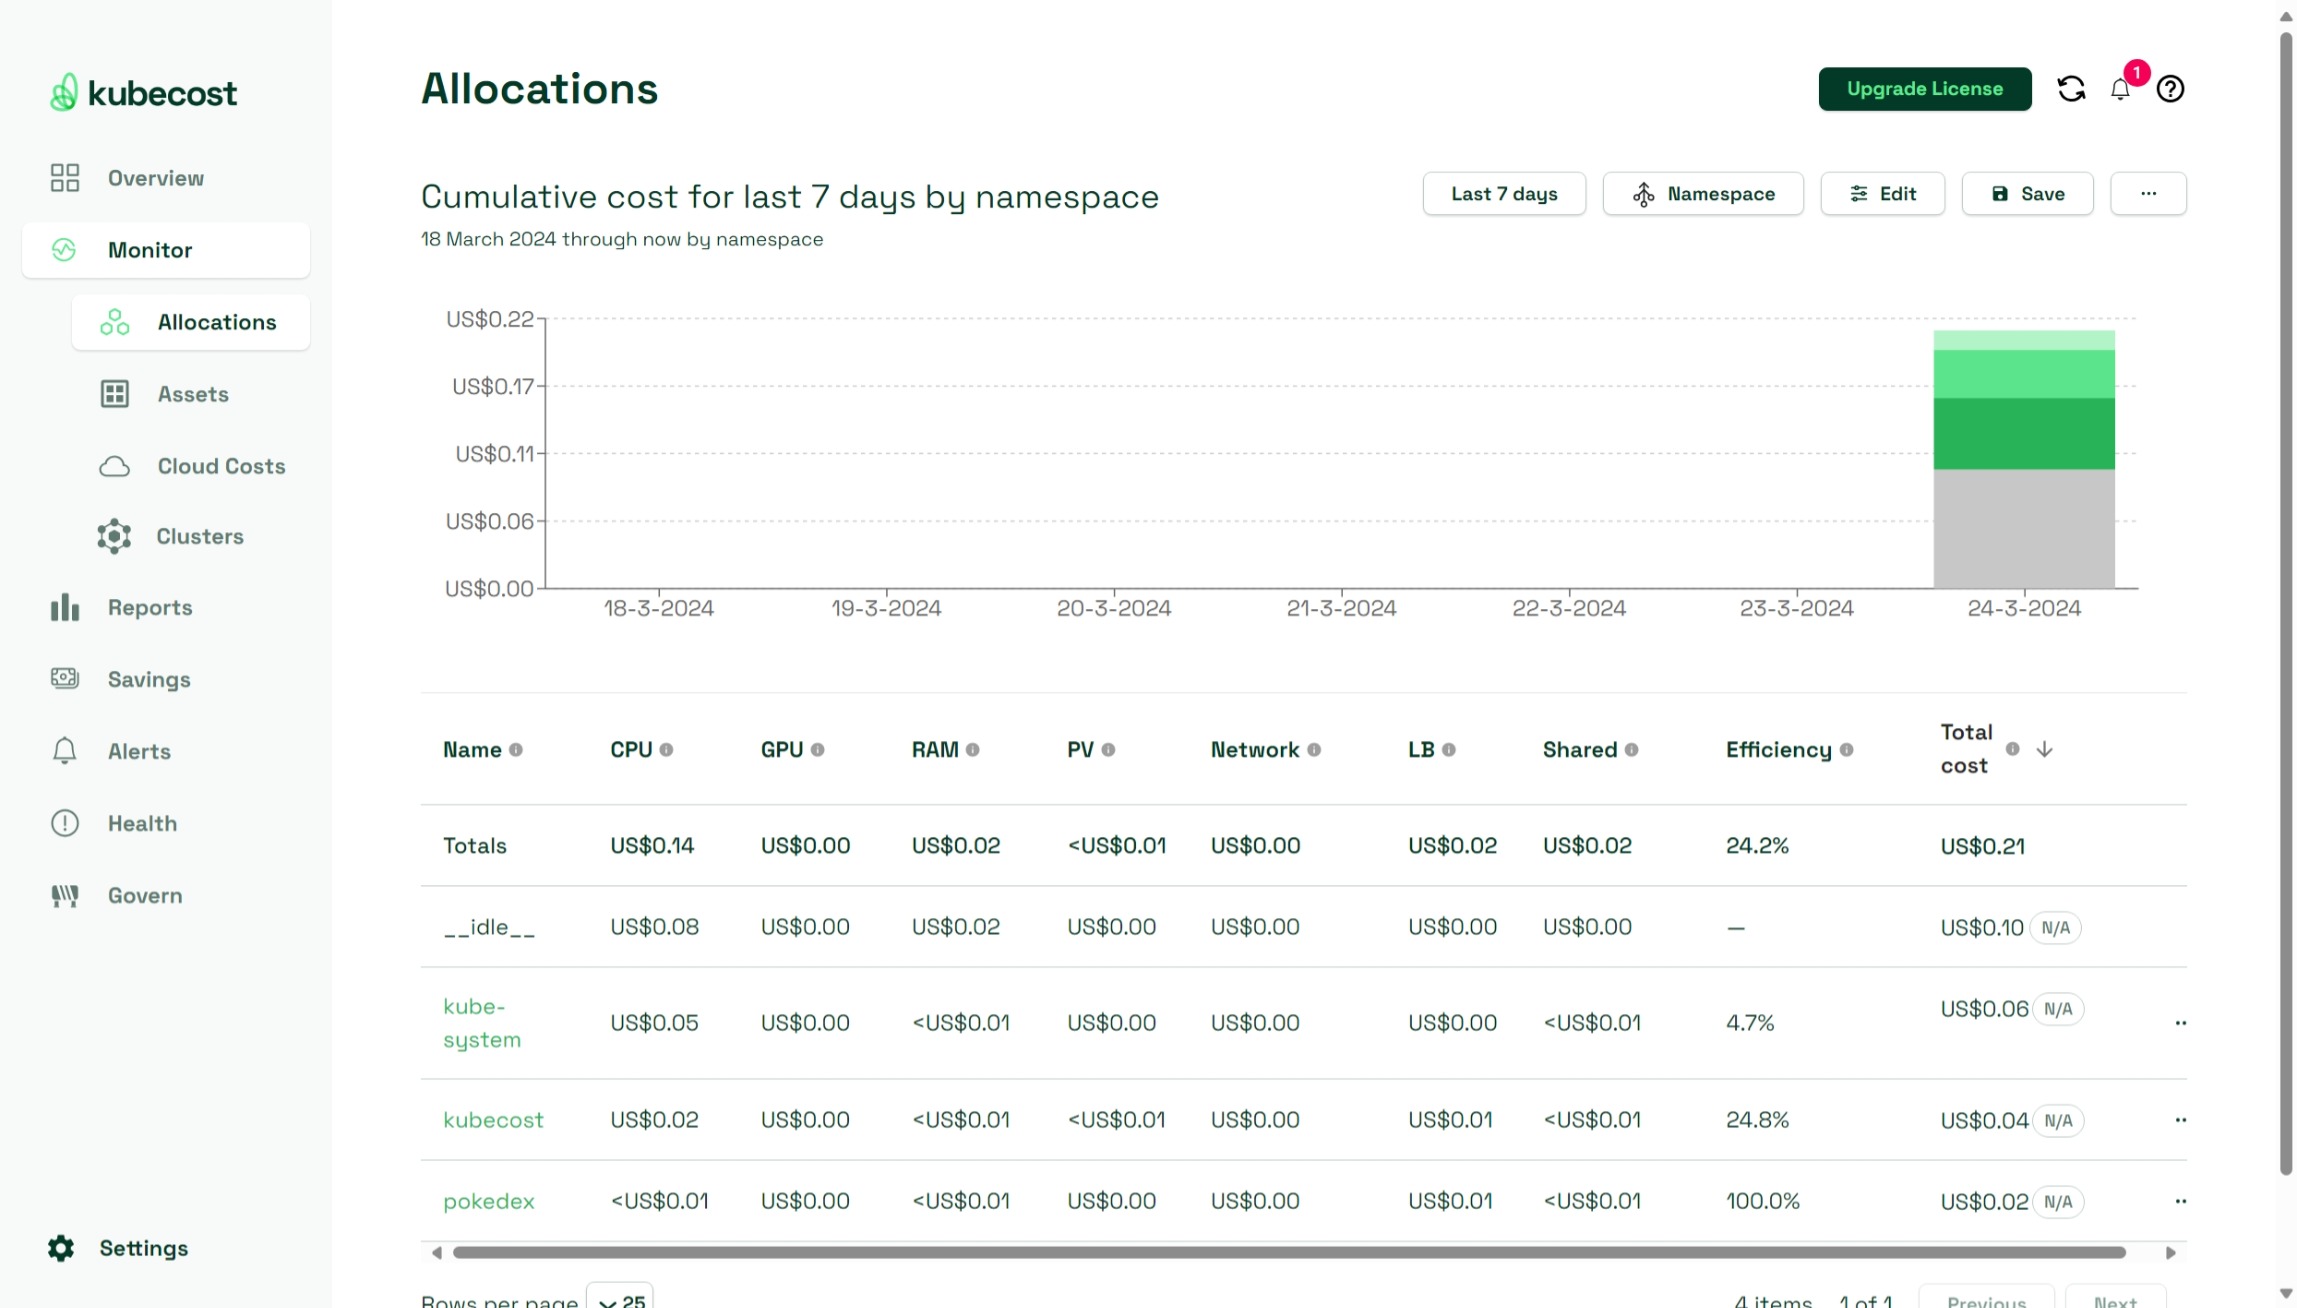Click the kubecost logo

(144, 93)
